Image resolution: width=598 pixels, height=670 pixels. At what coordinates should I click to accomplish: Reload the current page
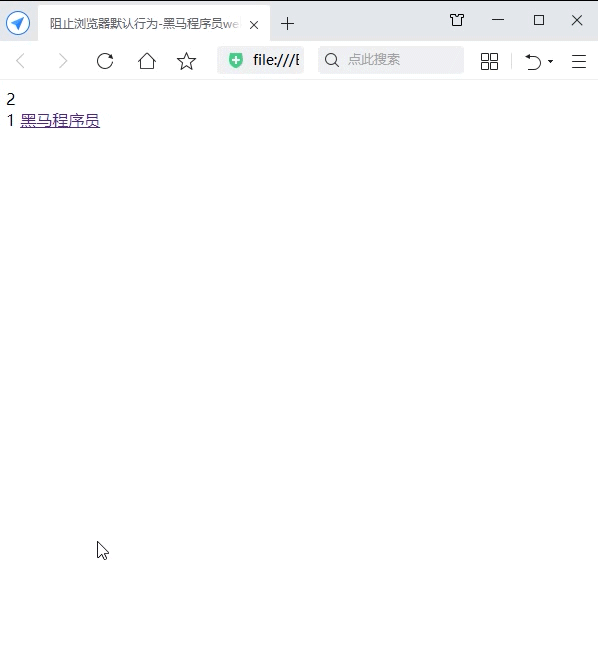tap(105, 61)
